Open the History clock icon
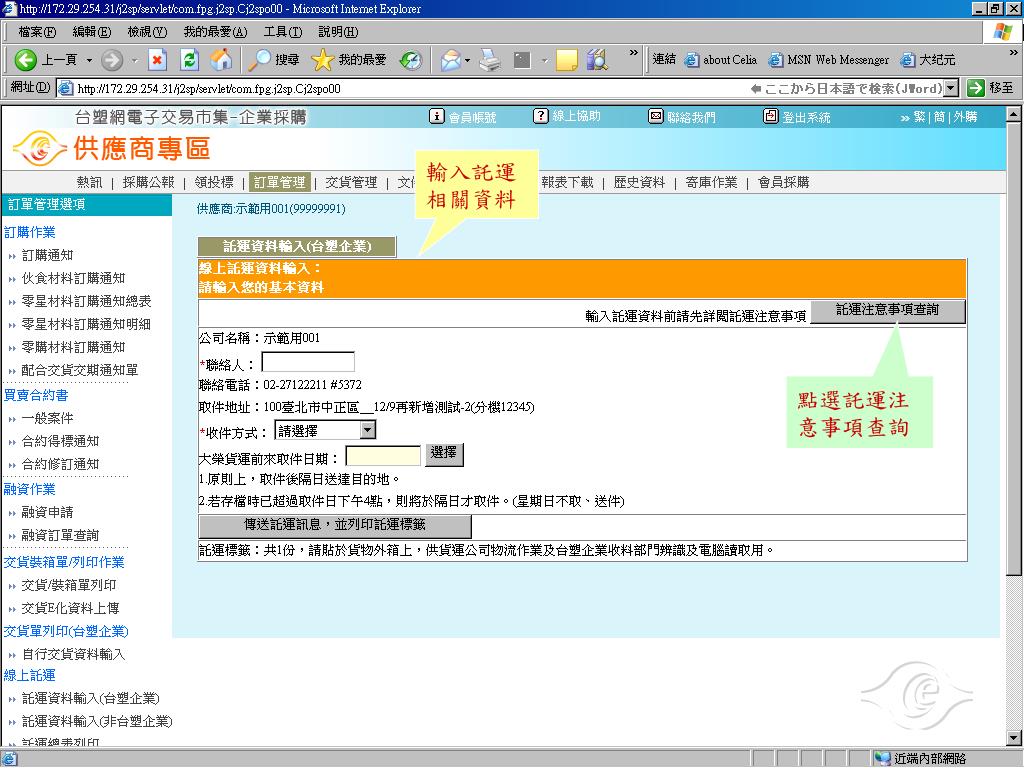1024x768 pixels. click(x=411, y=60)
